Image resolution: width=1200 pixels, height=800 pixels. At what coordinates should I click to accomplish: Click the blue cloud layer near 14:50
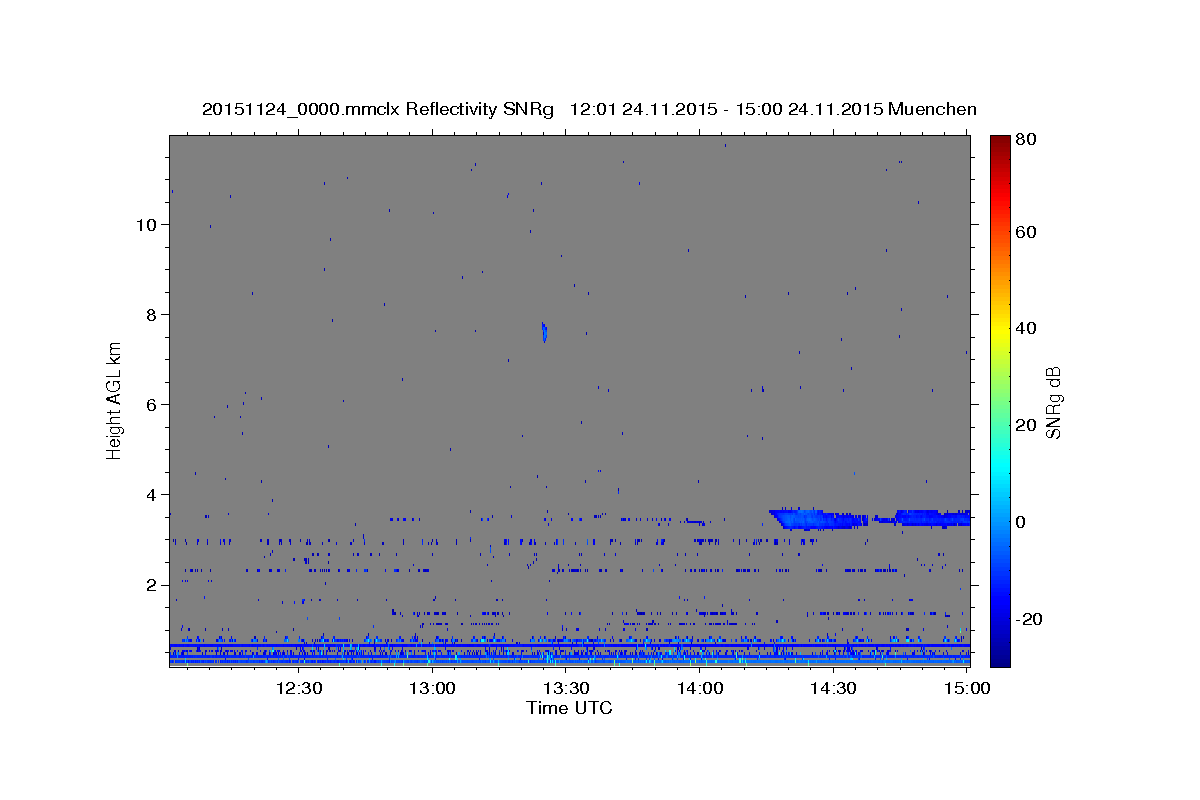(x=932, y=517)
